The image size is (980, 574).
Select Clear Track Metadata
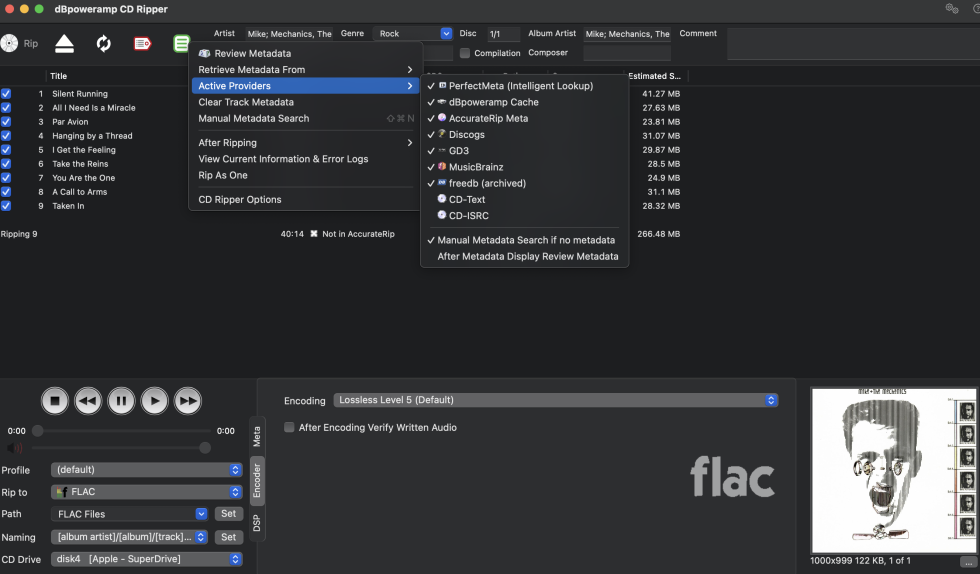[305, 102]
